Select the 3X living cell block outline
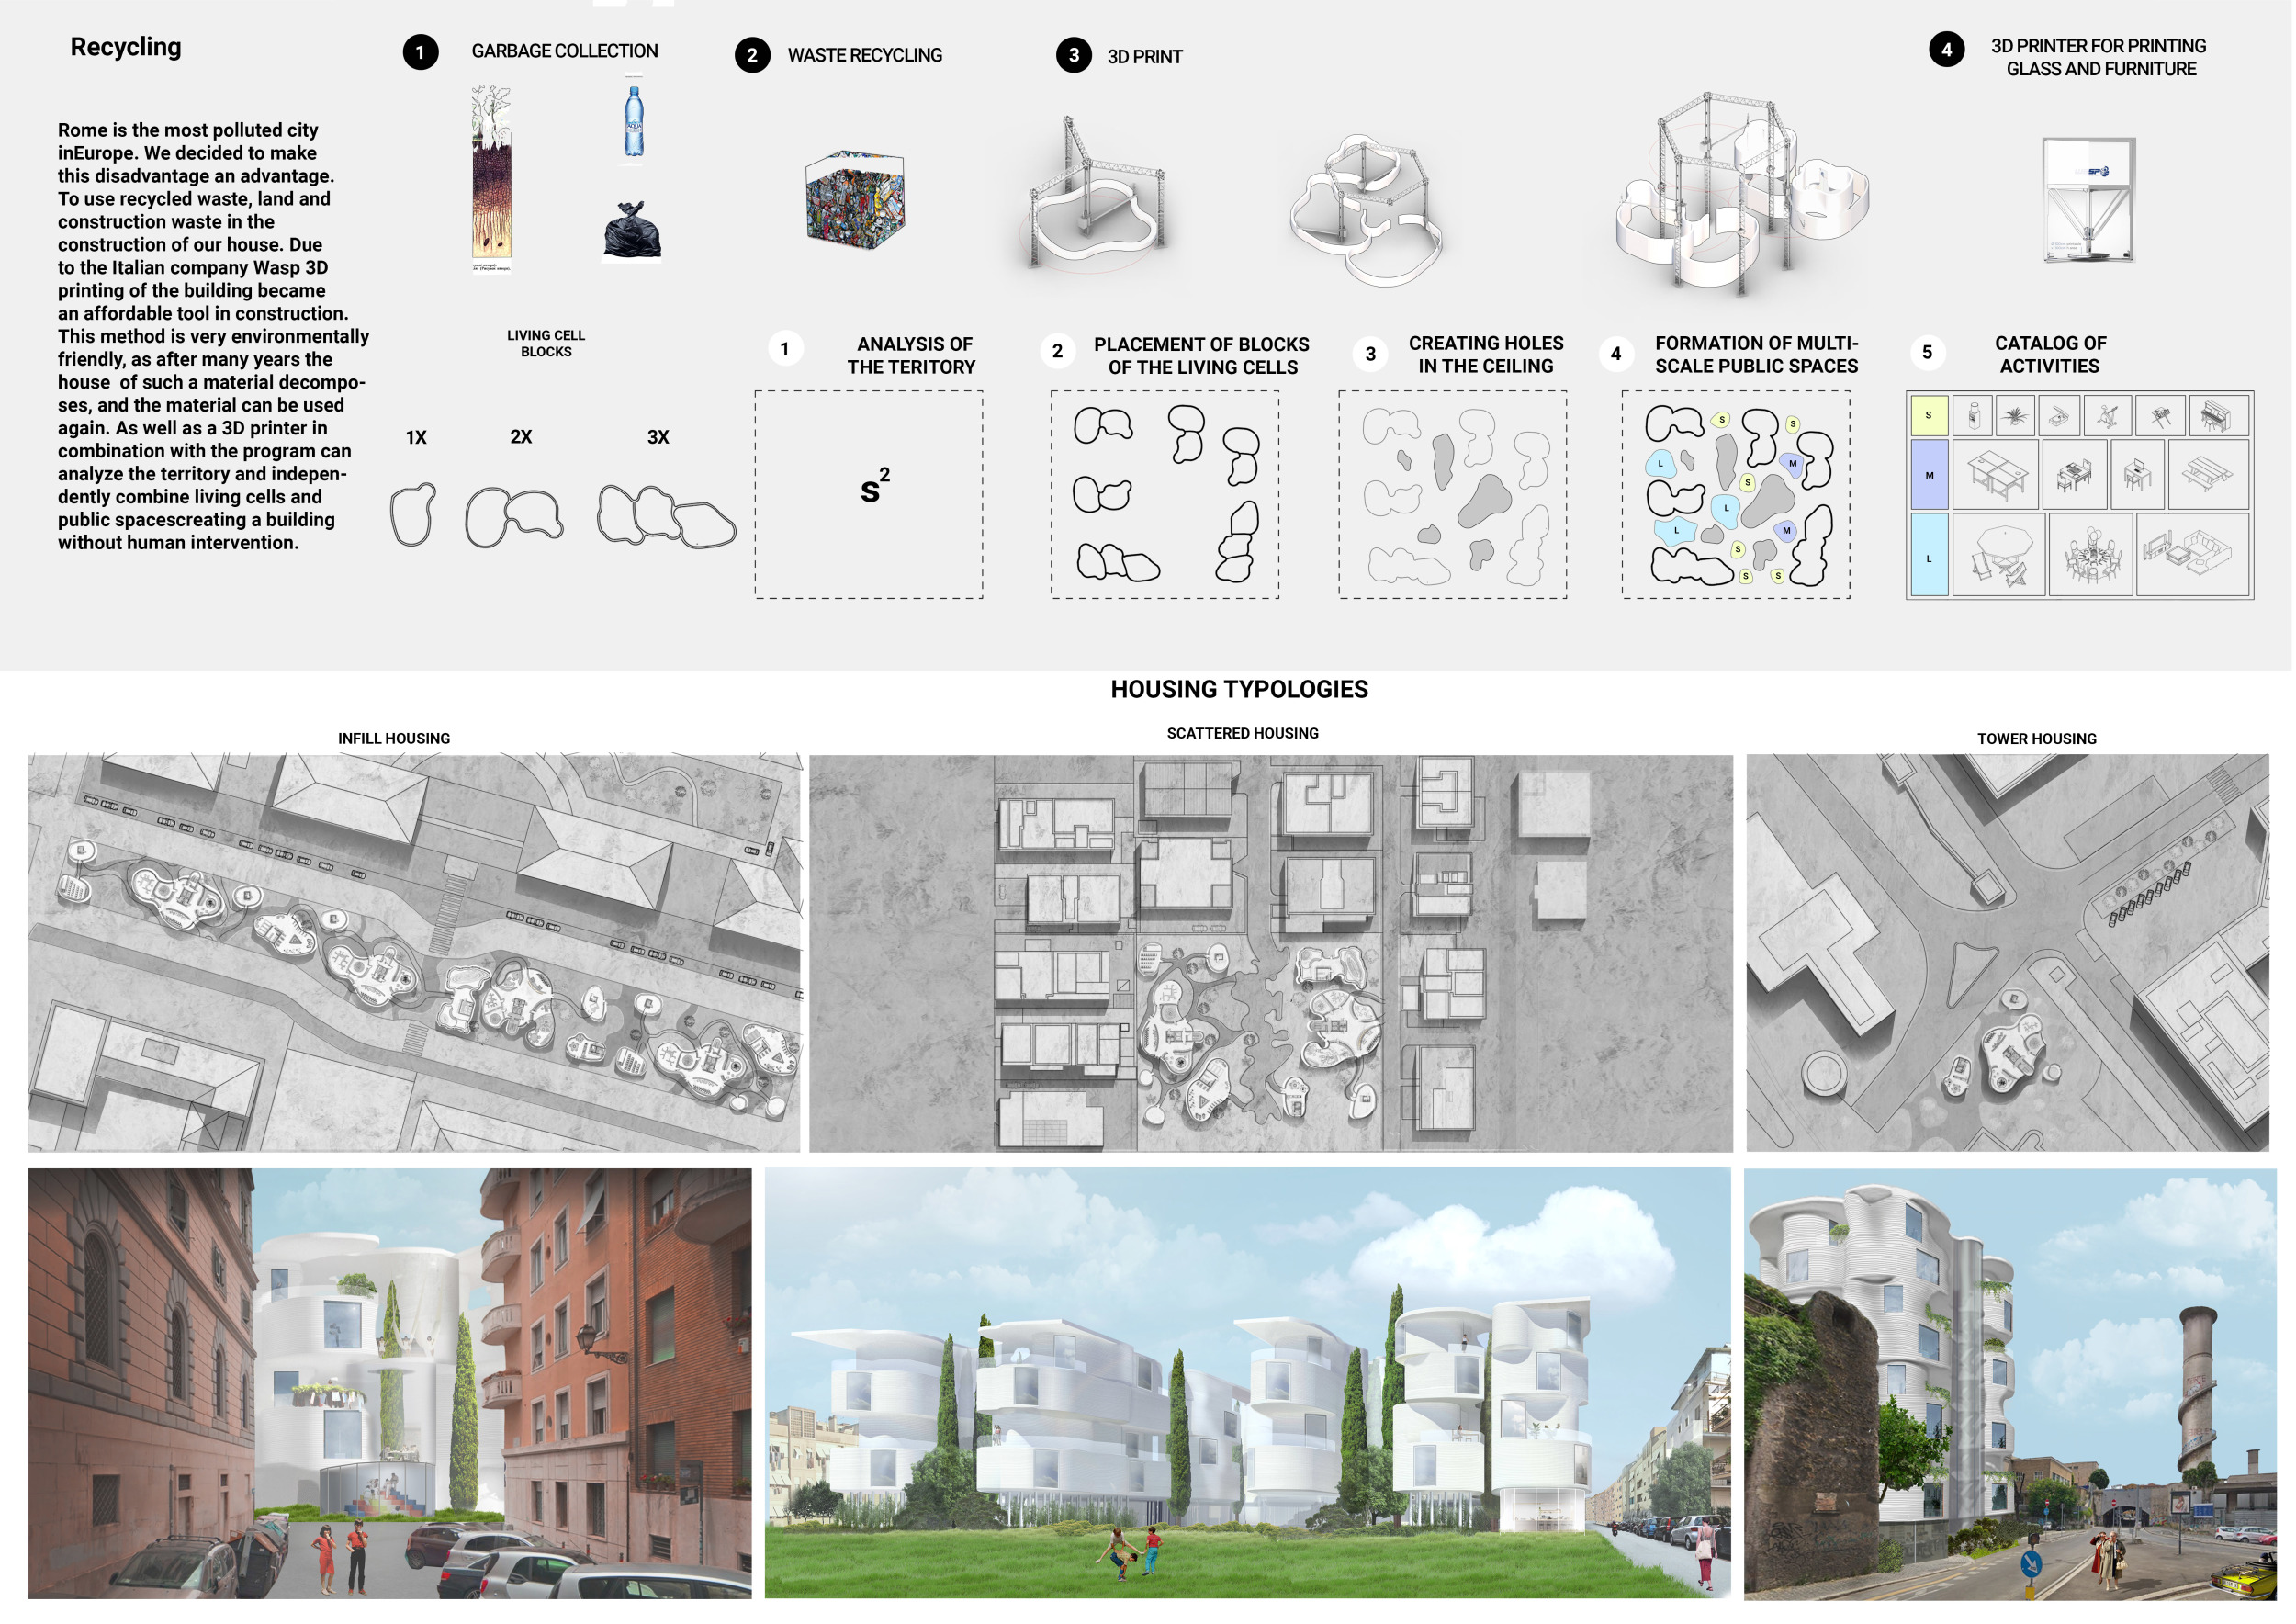2296x1624 pixels. pyautogui.click(x=666, y=516)
